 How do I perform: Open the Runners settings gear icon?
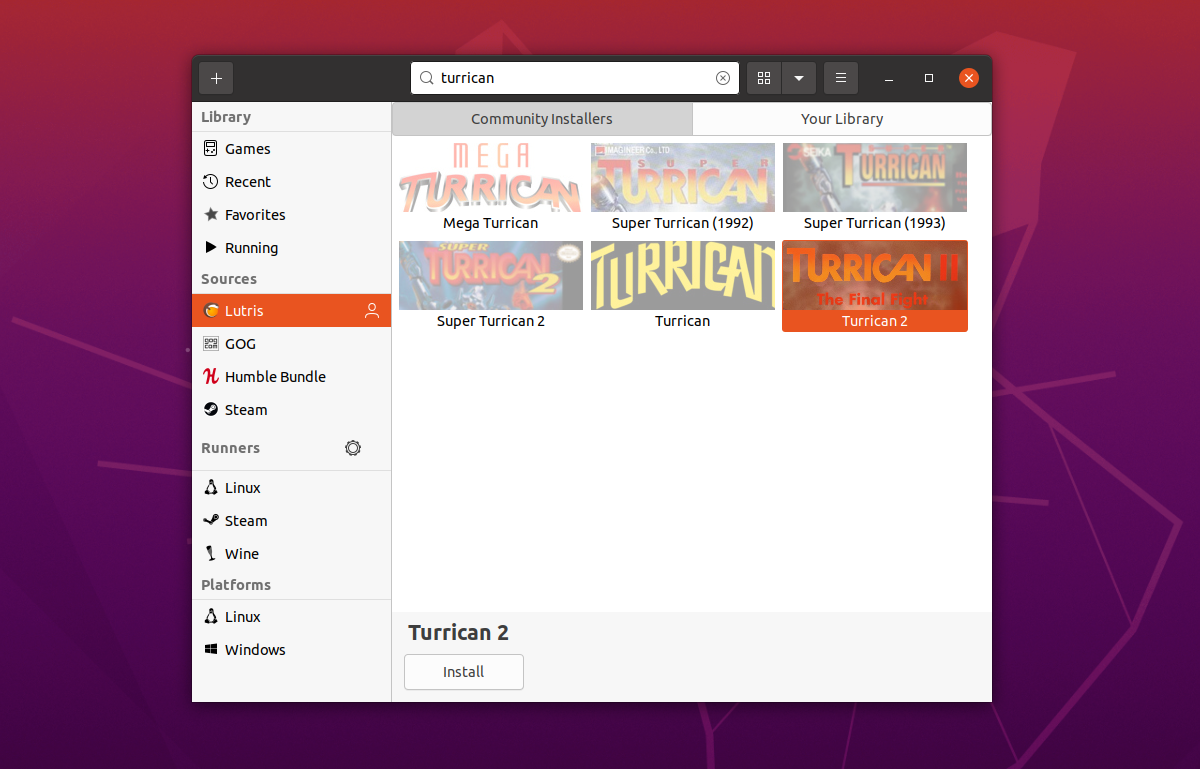coord(353,448)
